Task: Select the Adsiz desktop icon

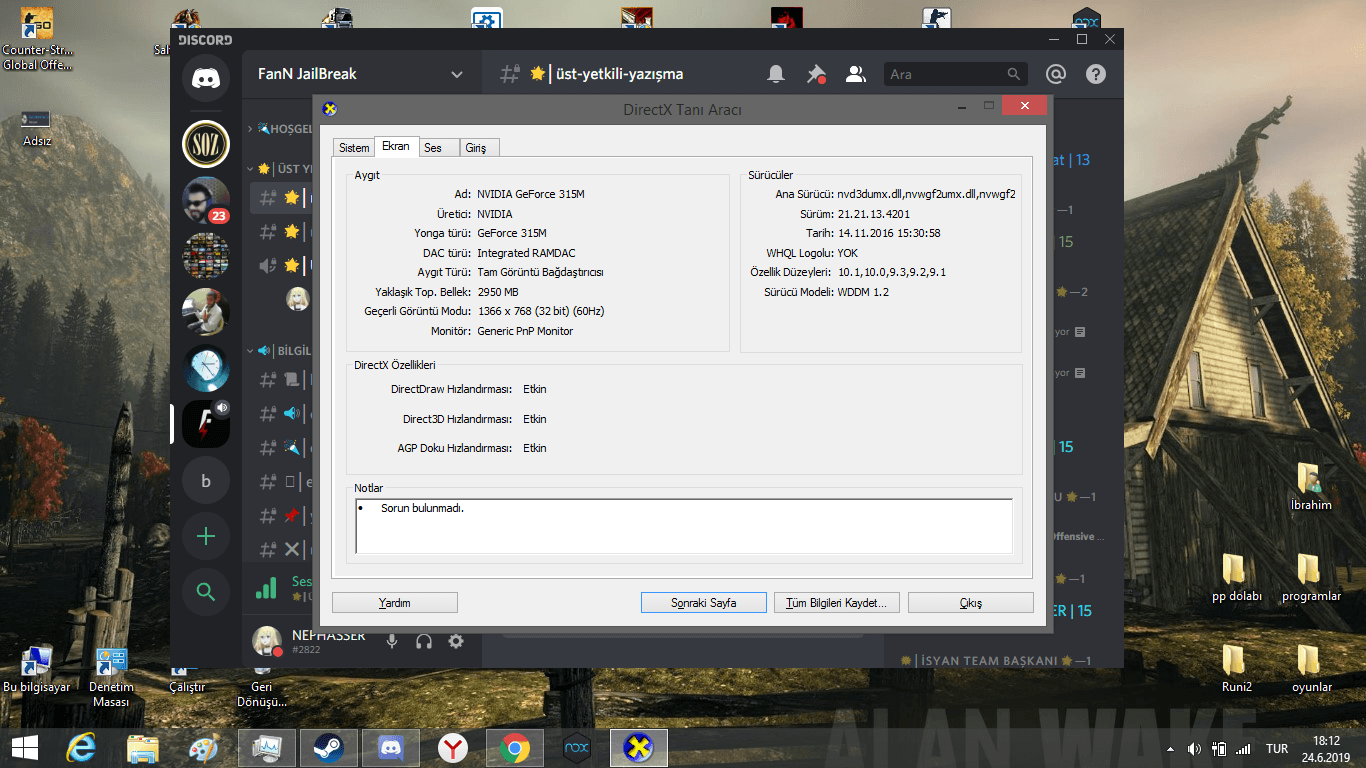Action: (x=37, y=127)
